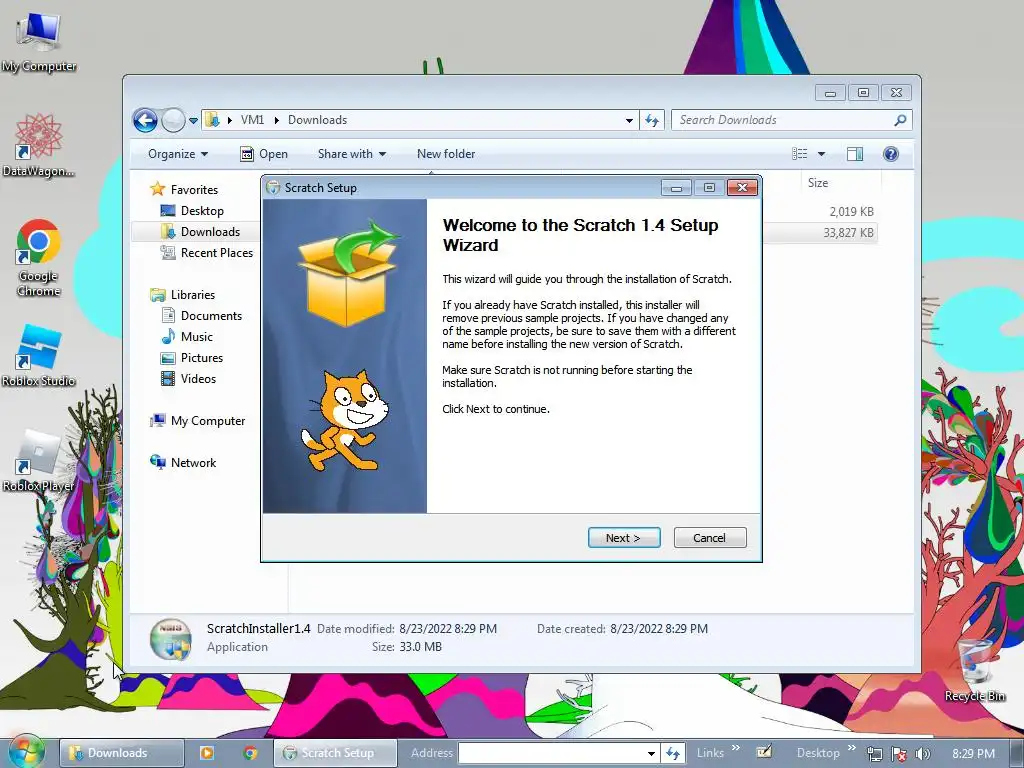Click VM1 in the address breadcrumb
This screenshot has height=768, width=1024.
click(252, 120)
